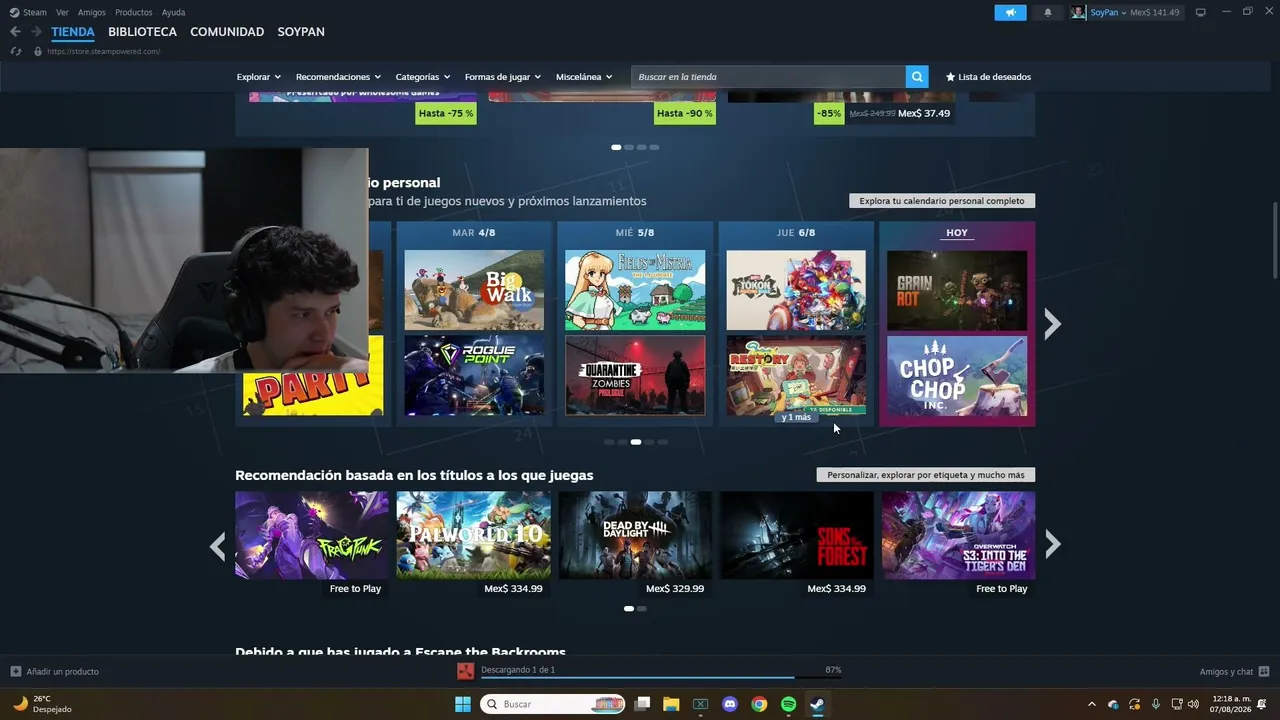Screen dimensions: 1280x720
Task: Open the Windows notification bell
Action: click(x=1262, y=704)
